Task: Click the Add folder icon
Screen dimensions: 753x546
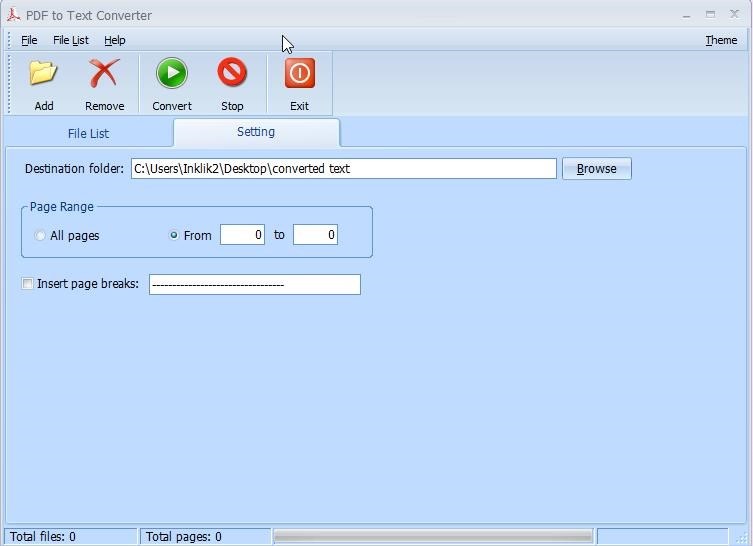Action: pyautogui.click(x=43, y=74)
